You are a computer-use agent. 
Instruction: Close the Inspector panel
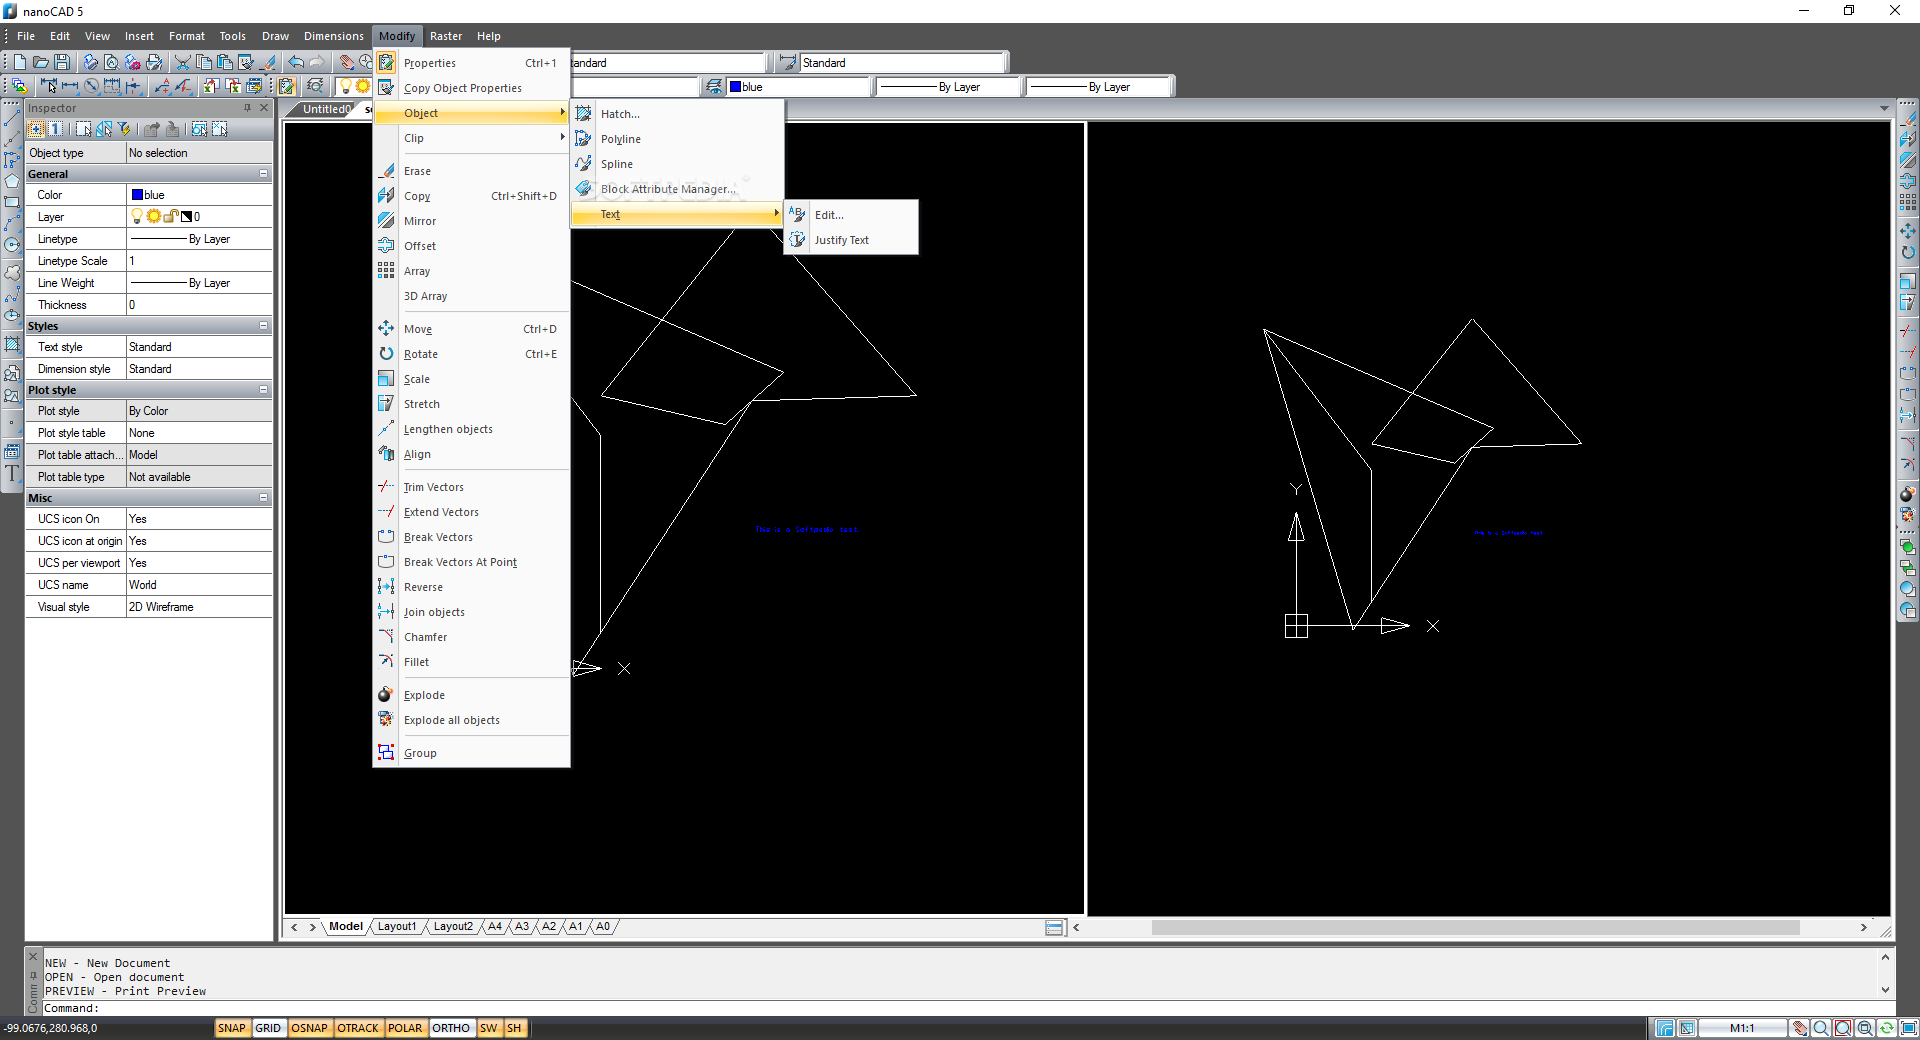point(264,107)
